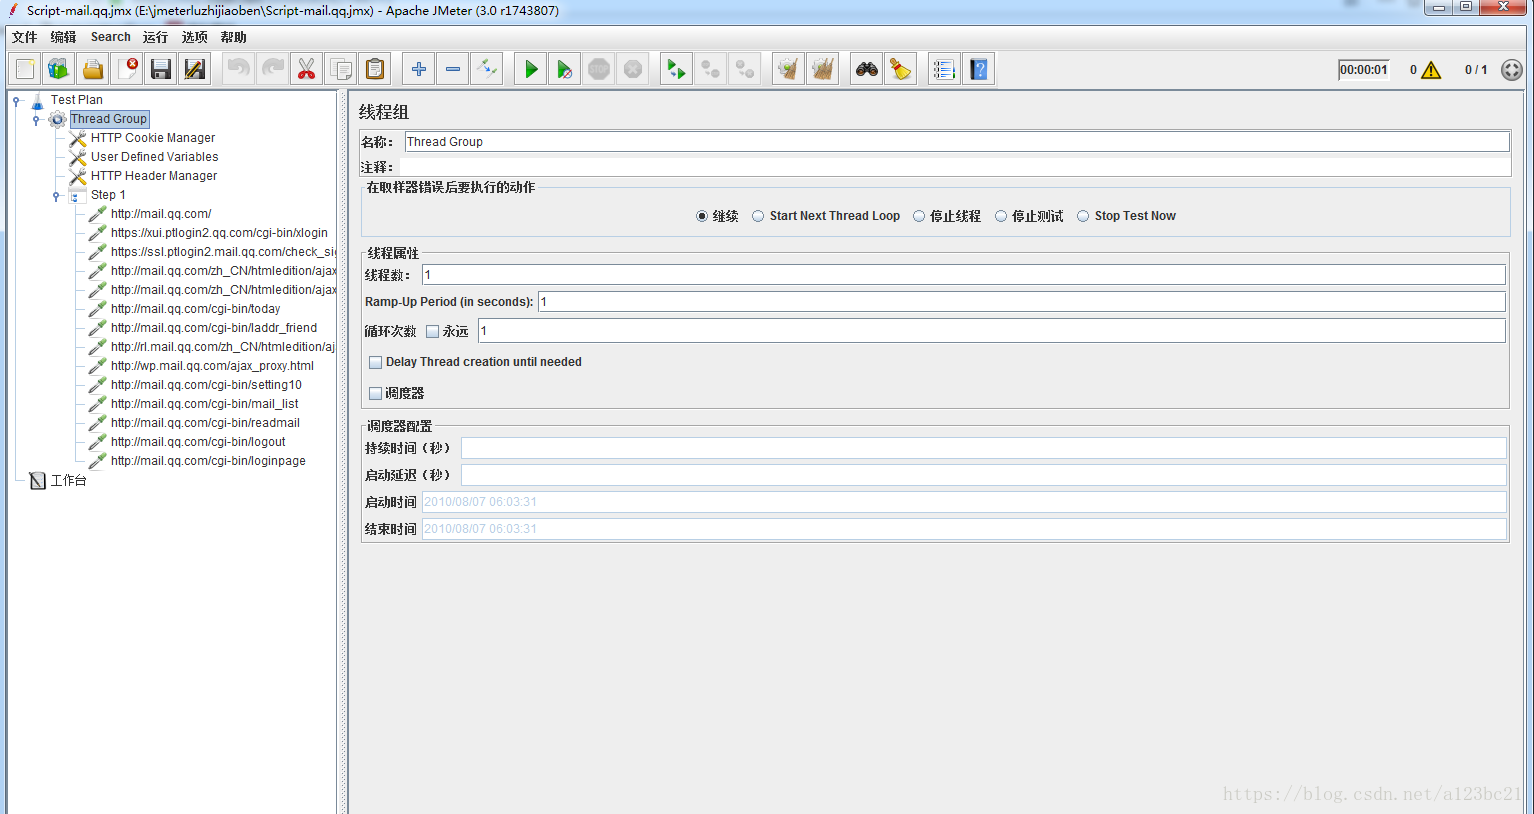Clear all results with double broom icon
The height and width of the screenshot is (814, 1534).
pyautogui.click(x=822, y=69)
